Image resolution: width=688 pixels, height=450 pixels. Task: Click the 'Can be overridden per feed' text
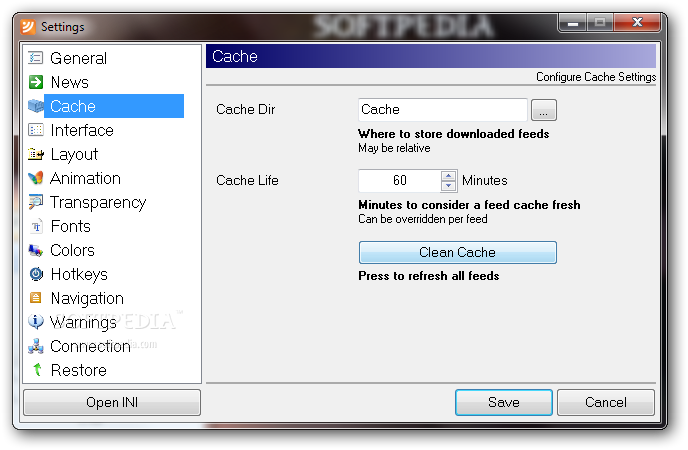423,219
